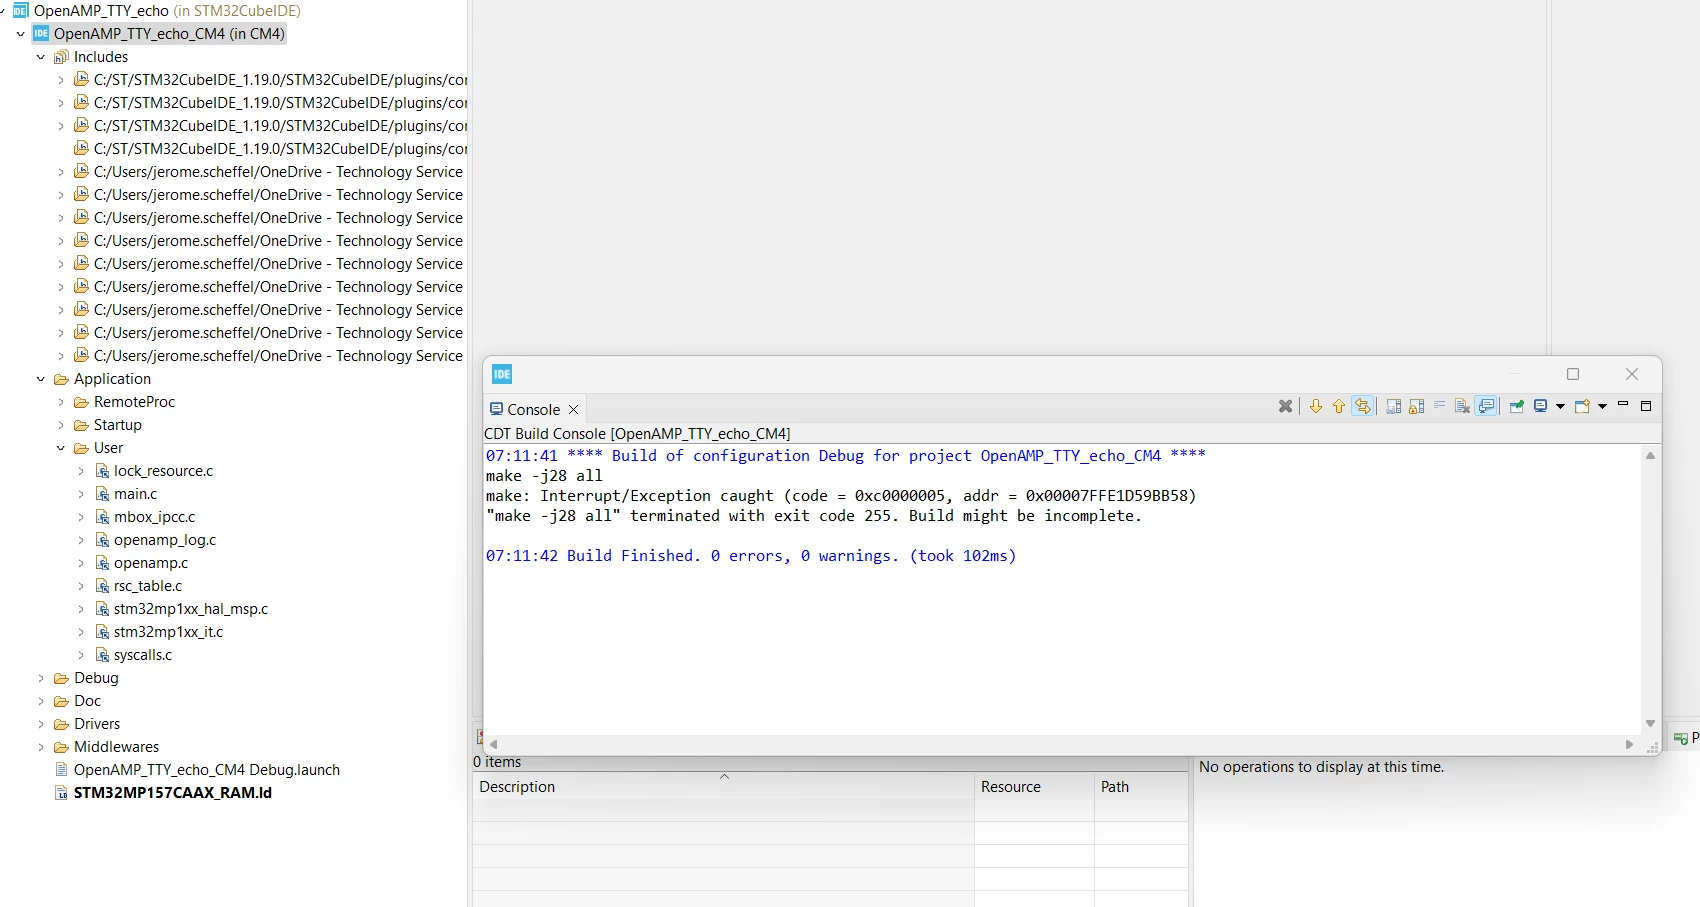Toggle bring console to top on output
The height and width of the screenshot is (907, 1700).
1486,406
